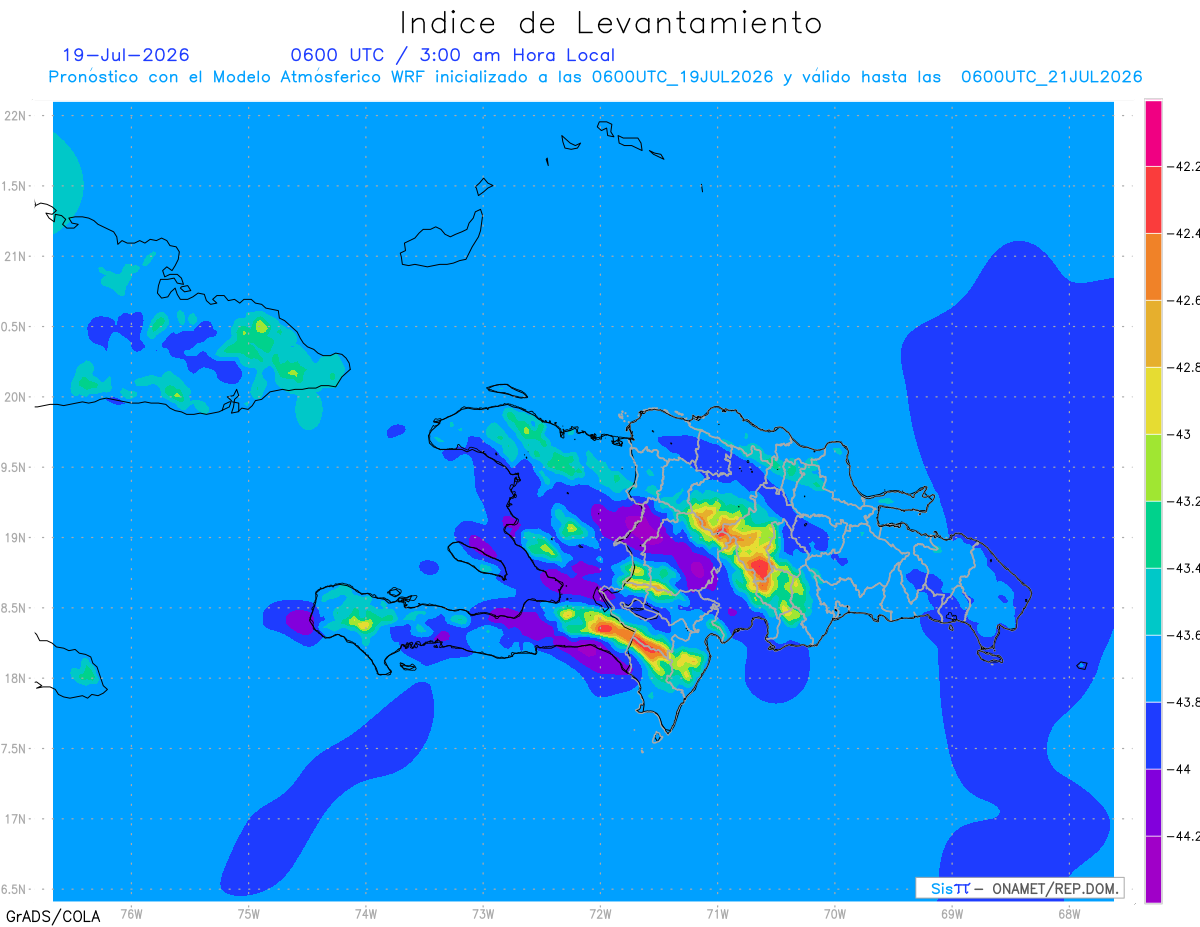Click the teal color bar segment below -43.4
Viewport: 1200px width, 927px height.
1153,602
